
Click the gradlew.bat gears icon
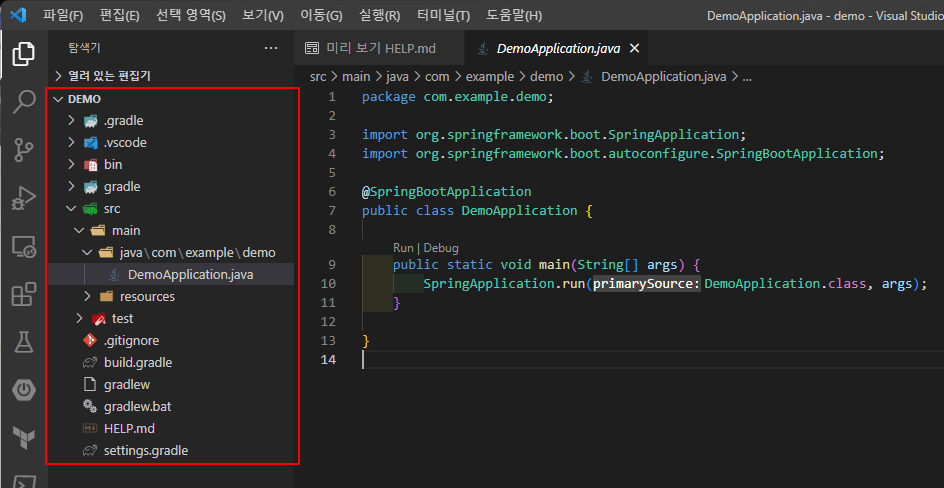(x=90, y=406)
